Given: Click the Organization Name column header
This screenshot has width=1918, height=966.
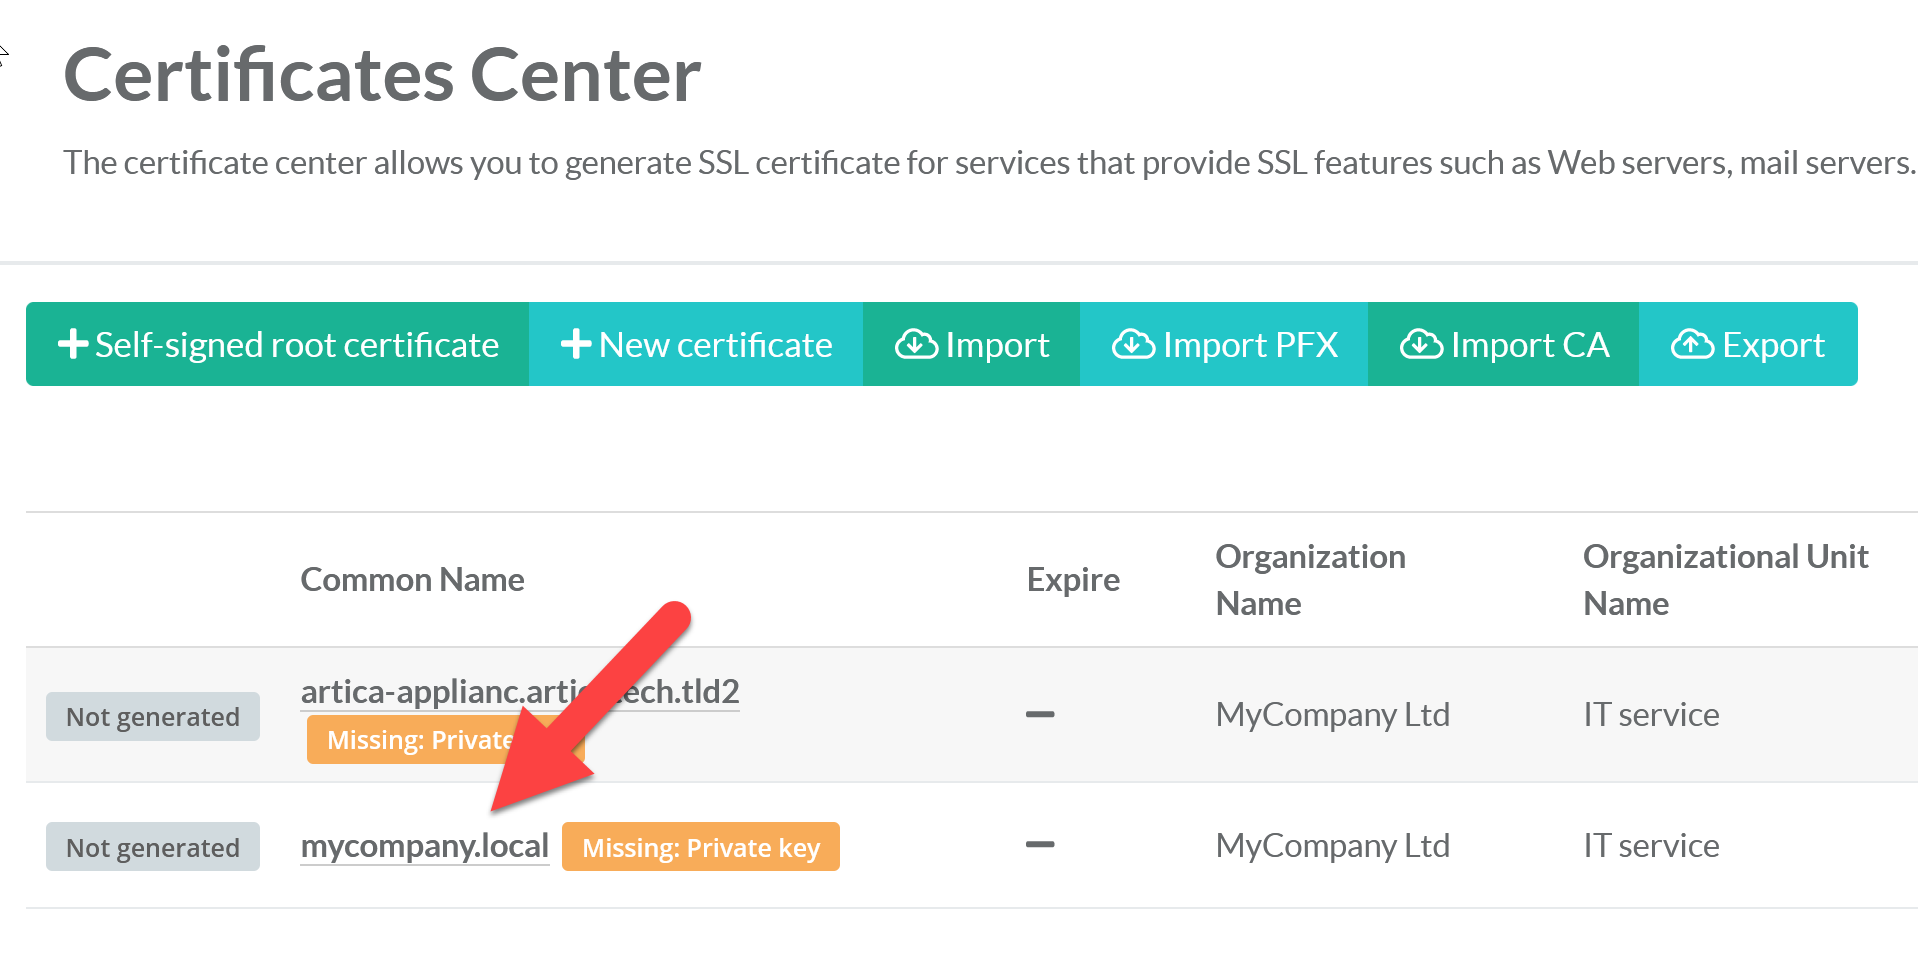Looking at the screenshot, I should pos(1309,580).
